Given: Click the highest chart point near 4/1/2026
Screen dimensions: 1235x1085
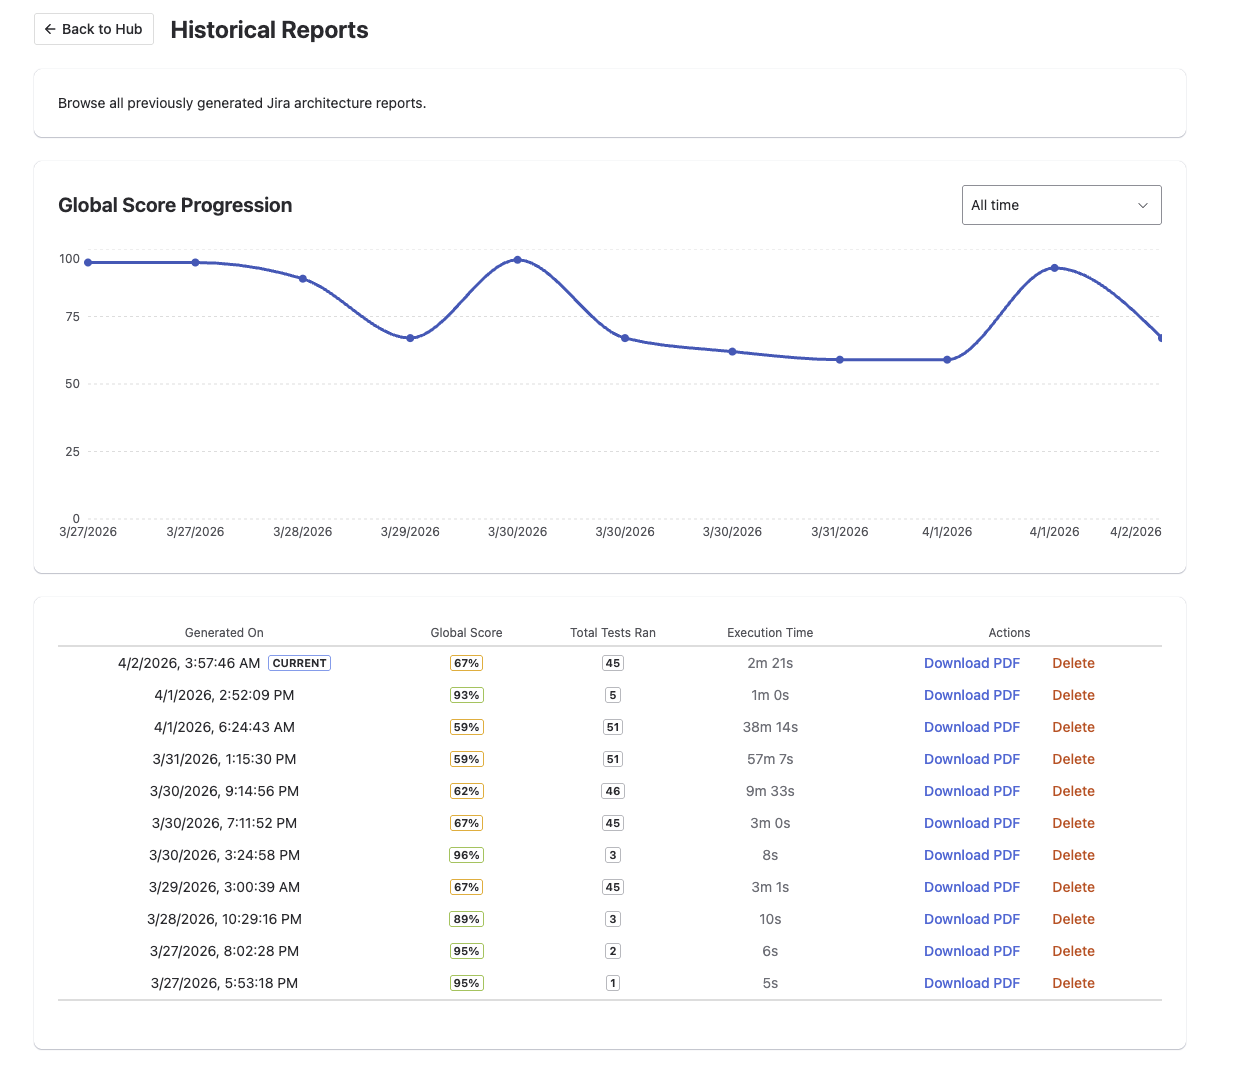Looking at the screenshot, I should [1054, 268].
